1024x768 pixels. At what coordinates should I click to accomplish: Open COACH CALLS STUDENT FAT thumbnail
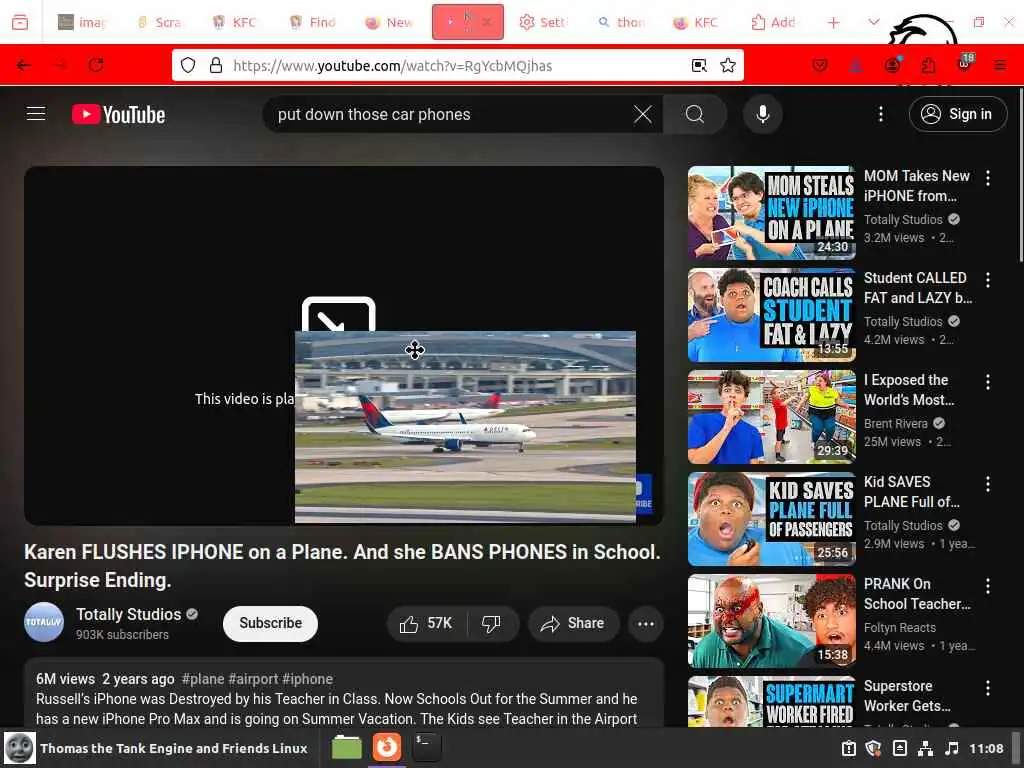pos(771,315)
